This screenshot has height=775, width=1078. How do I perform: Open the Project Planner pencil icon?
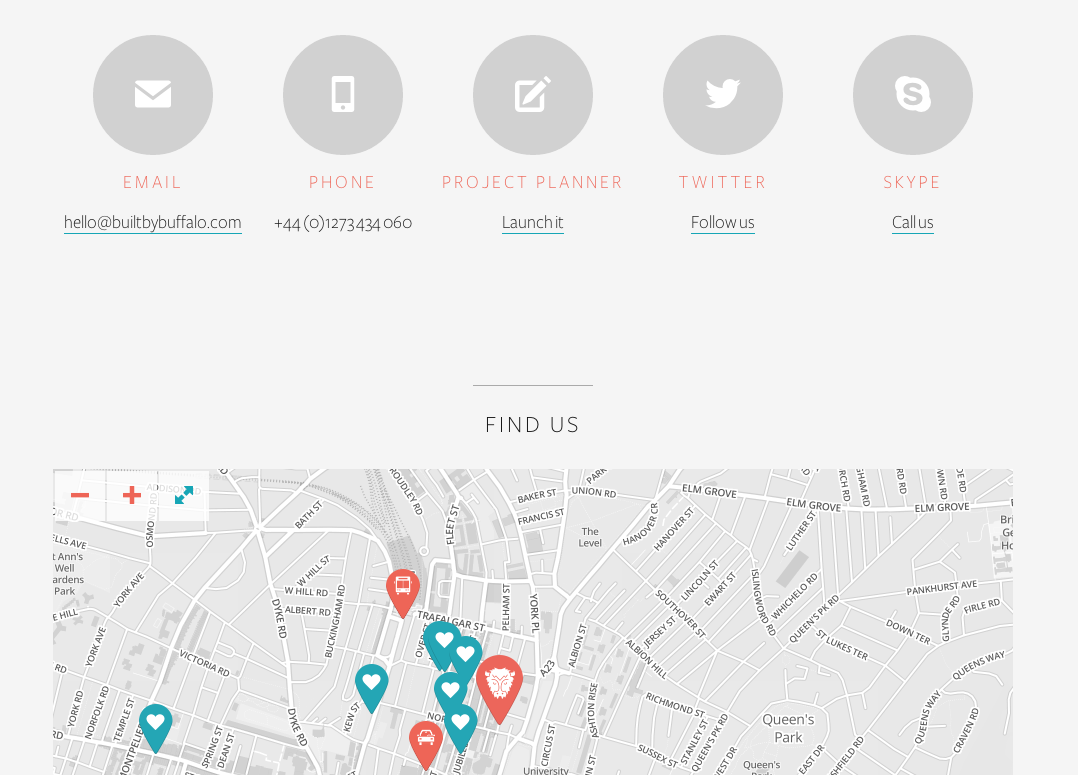pyautogui.click(x=533, y=95)
